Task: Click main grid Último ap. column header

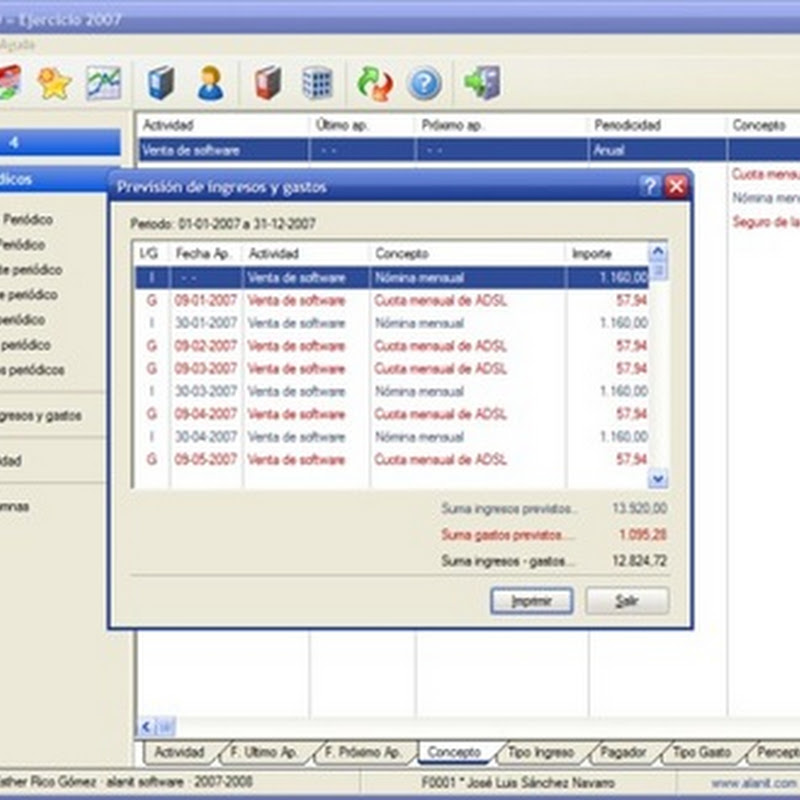Action: pos(362,125)
